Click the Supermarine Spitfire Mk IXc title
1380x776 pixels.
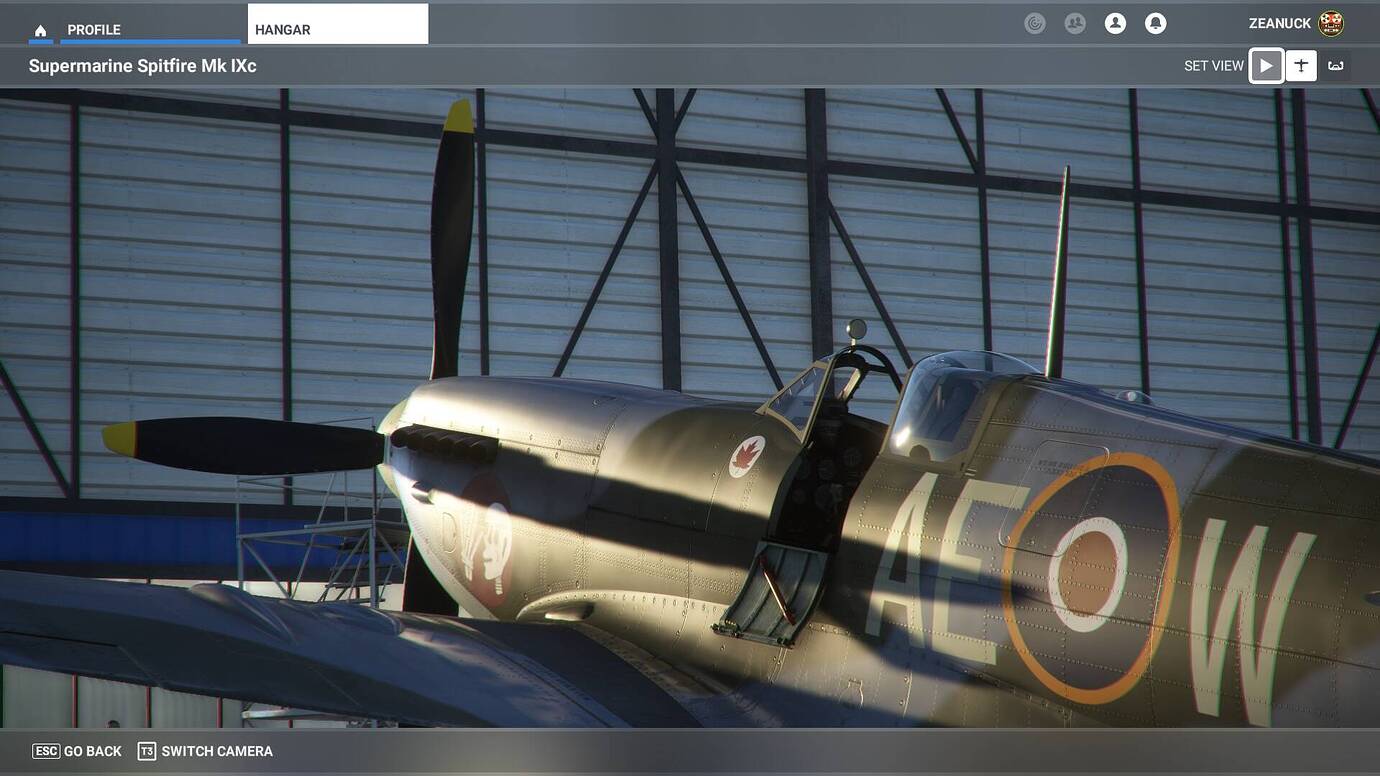143,65
